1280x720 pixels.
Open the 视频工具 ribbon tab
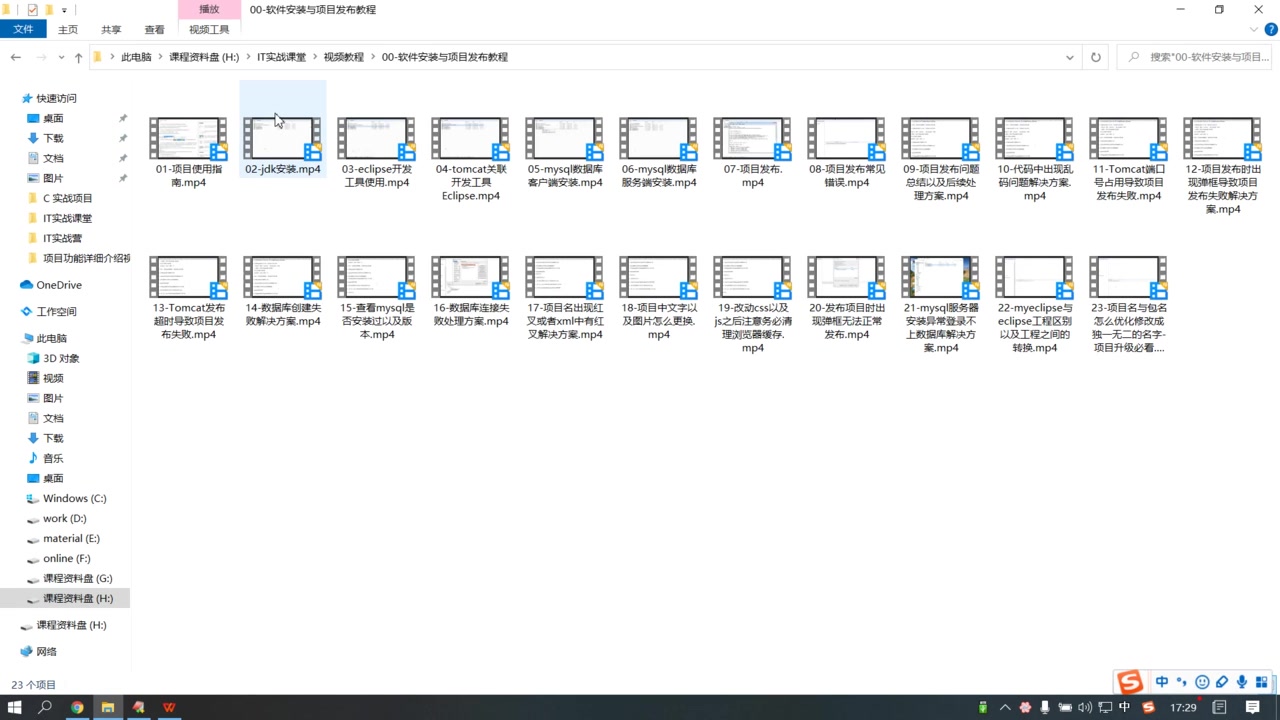point(209,30)
